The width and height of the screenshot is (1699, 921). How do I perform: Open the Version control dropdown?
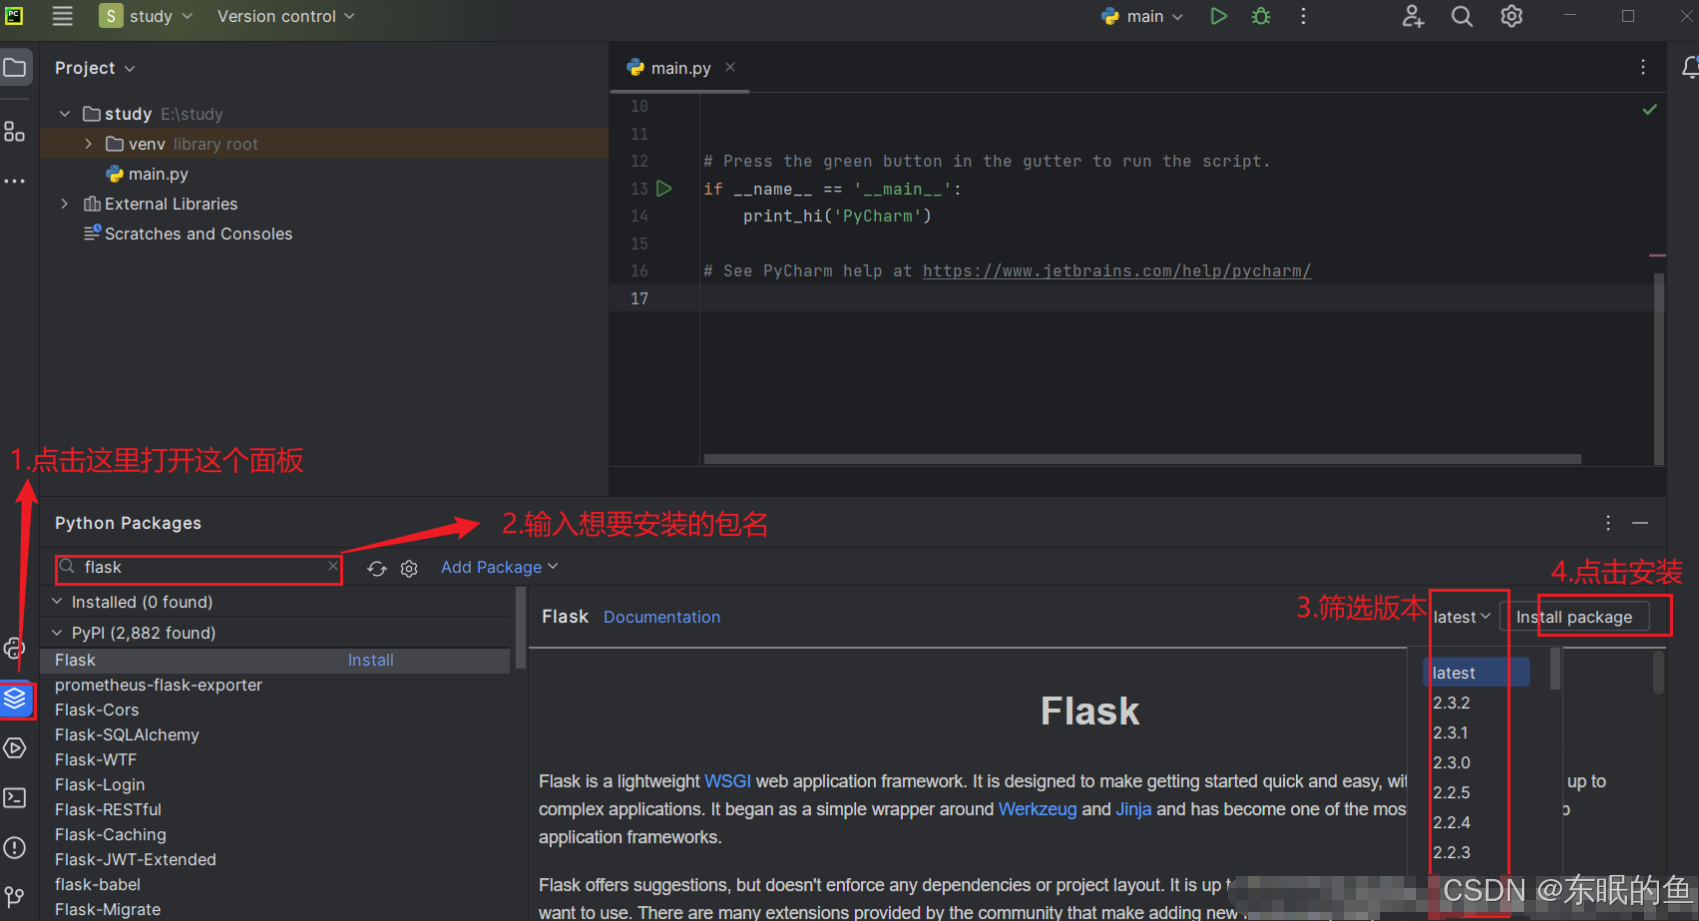point(286,16)
